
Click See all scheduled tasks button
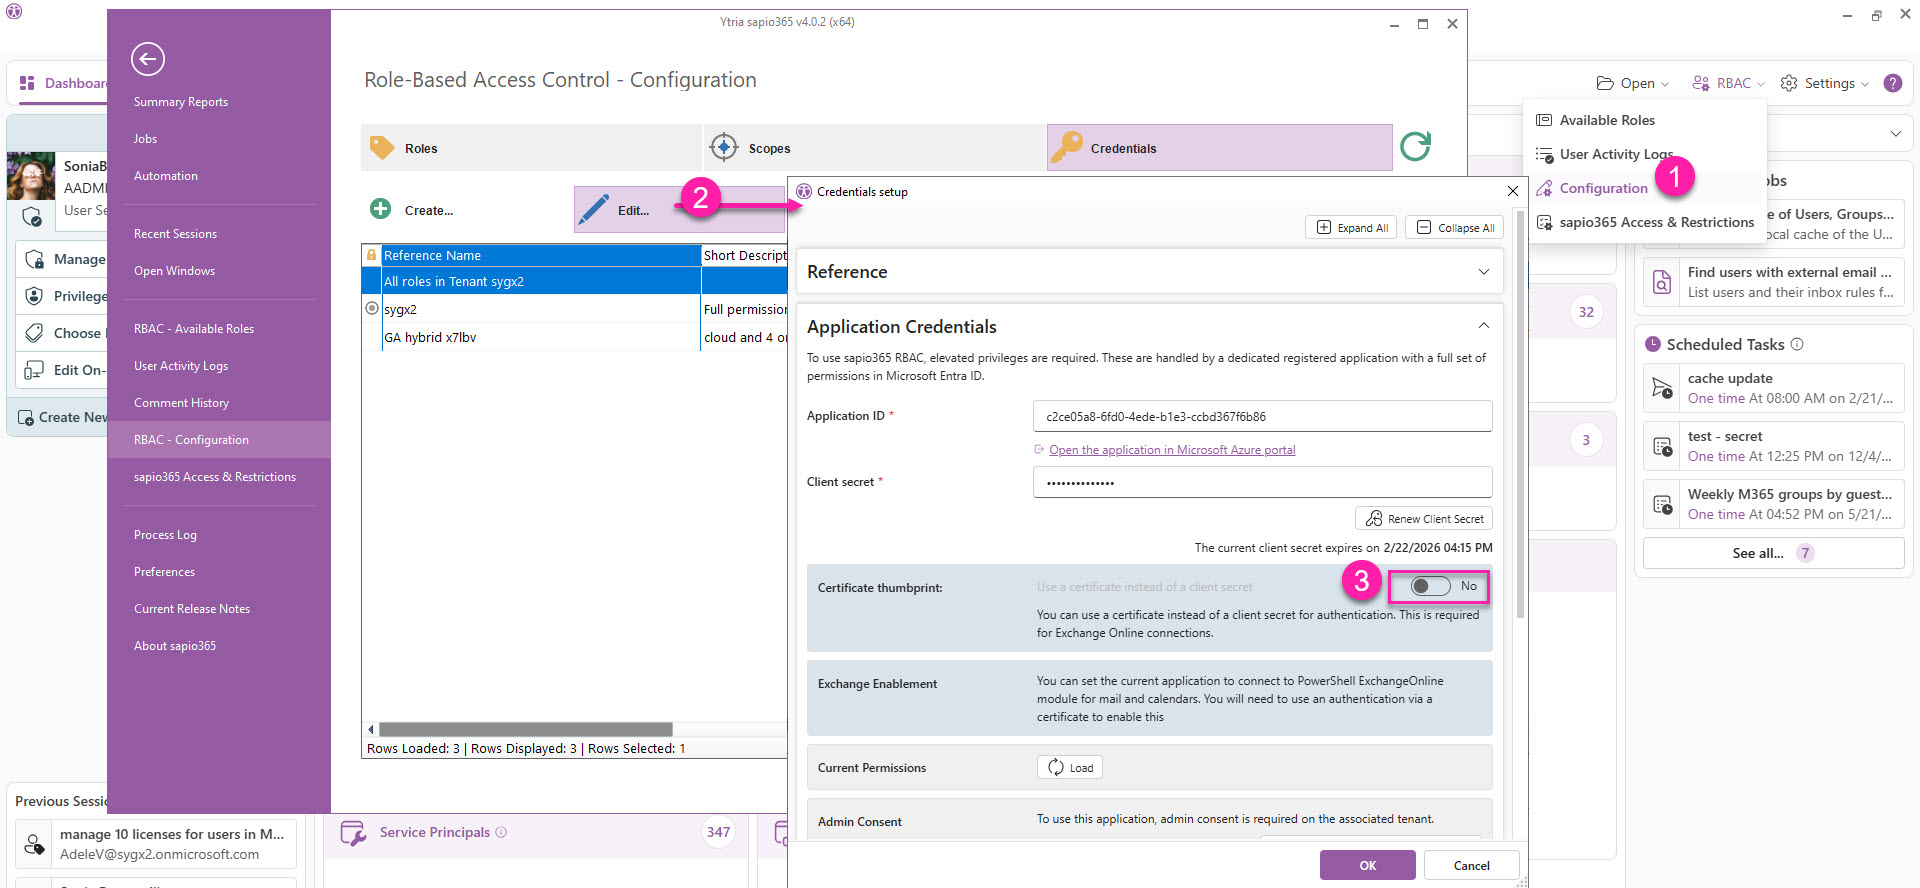[x=1773, y=553]
